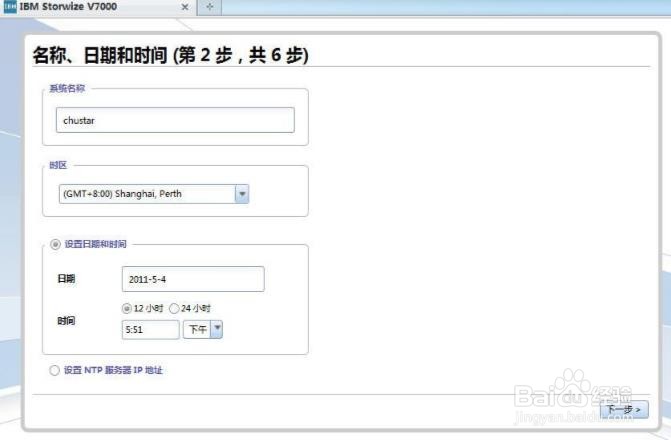Click the 时区 group label
This screenshot has height=440, width=671.
pos(58,165)
